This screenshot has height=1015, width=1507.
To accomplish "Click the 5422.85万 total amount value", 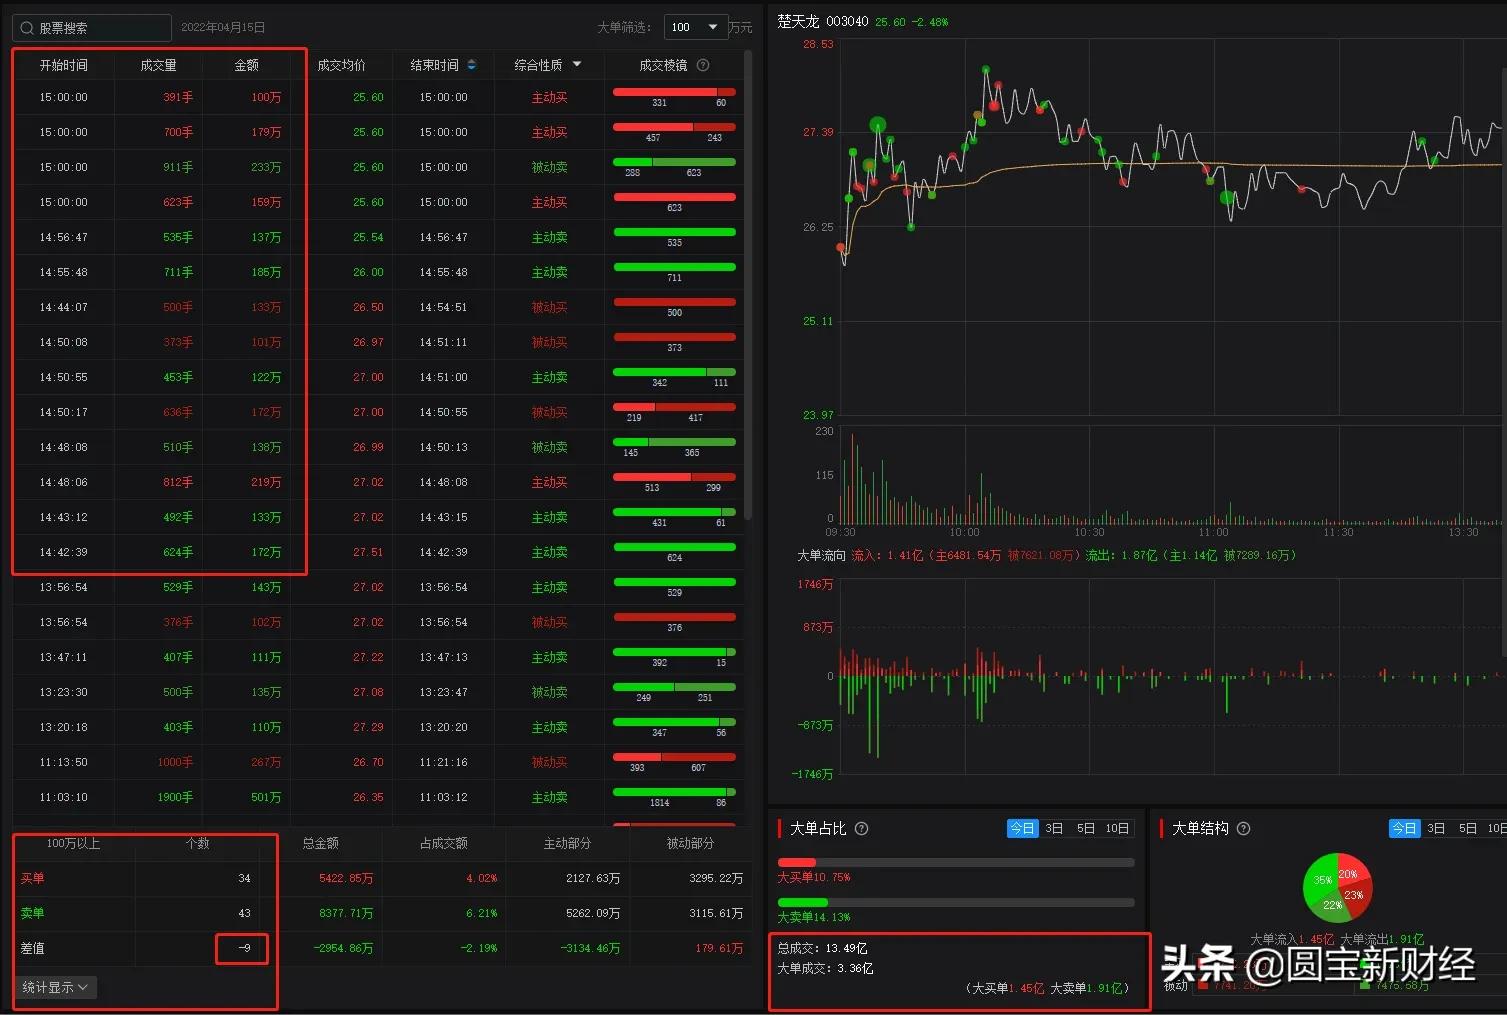I will 346,878.
